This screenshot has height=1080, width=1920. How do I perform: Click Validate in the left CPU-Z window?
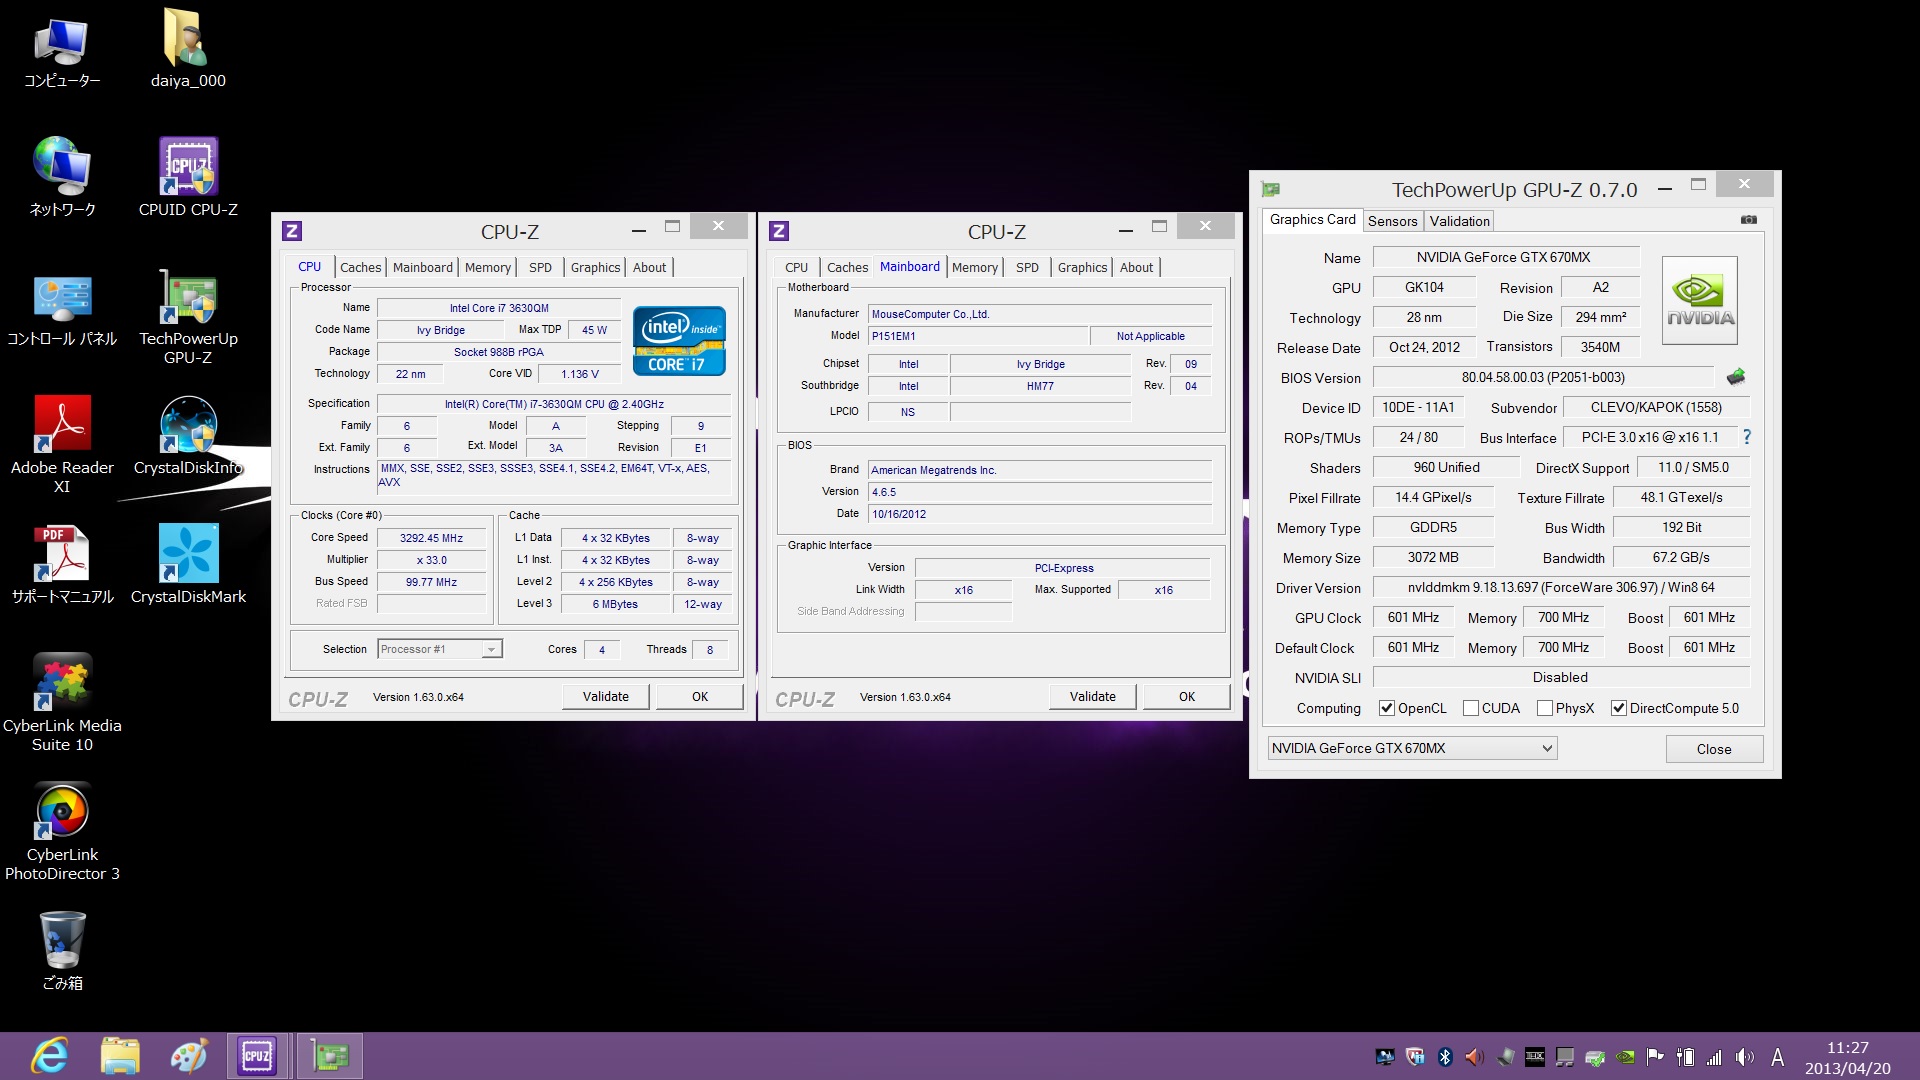pos(605,697)
